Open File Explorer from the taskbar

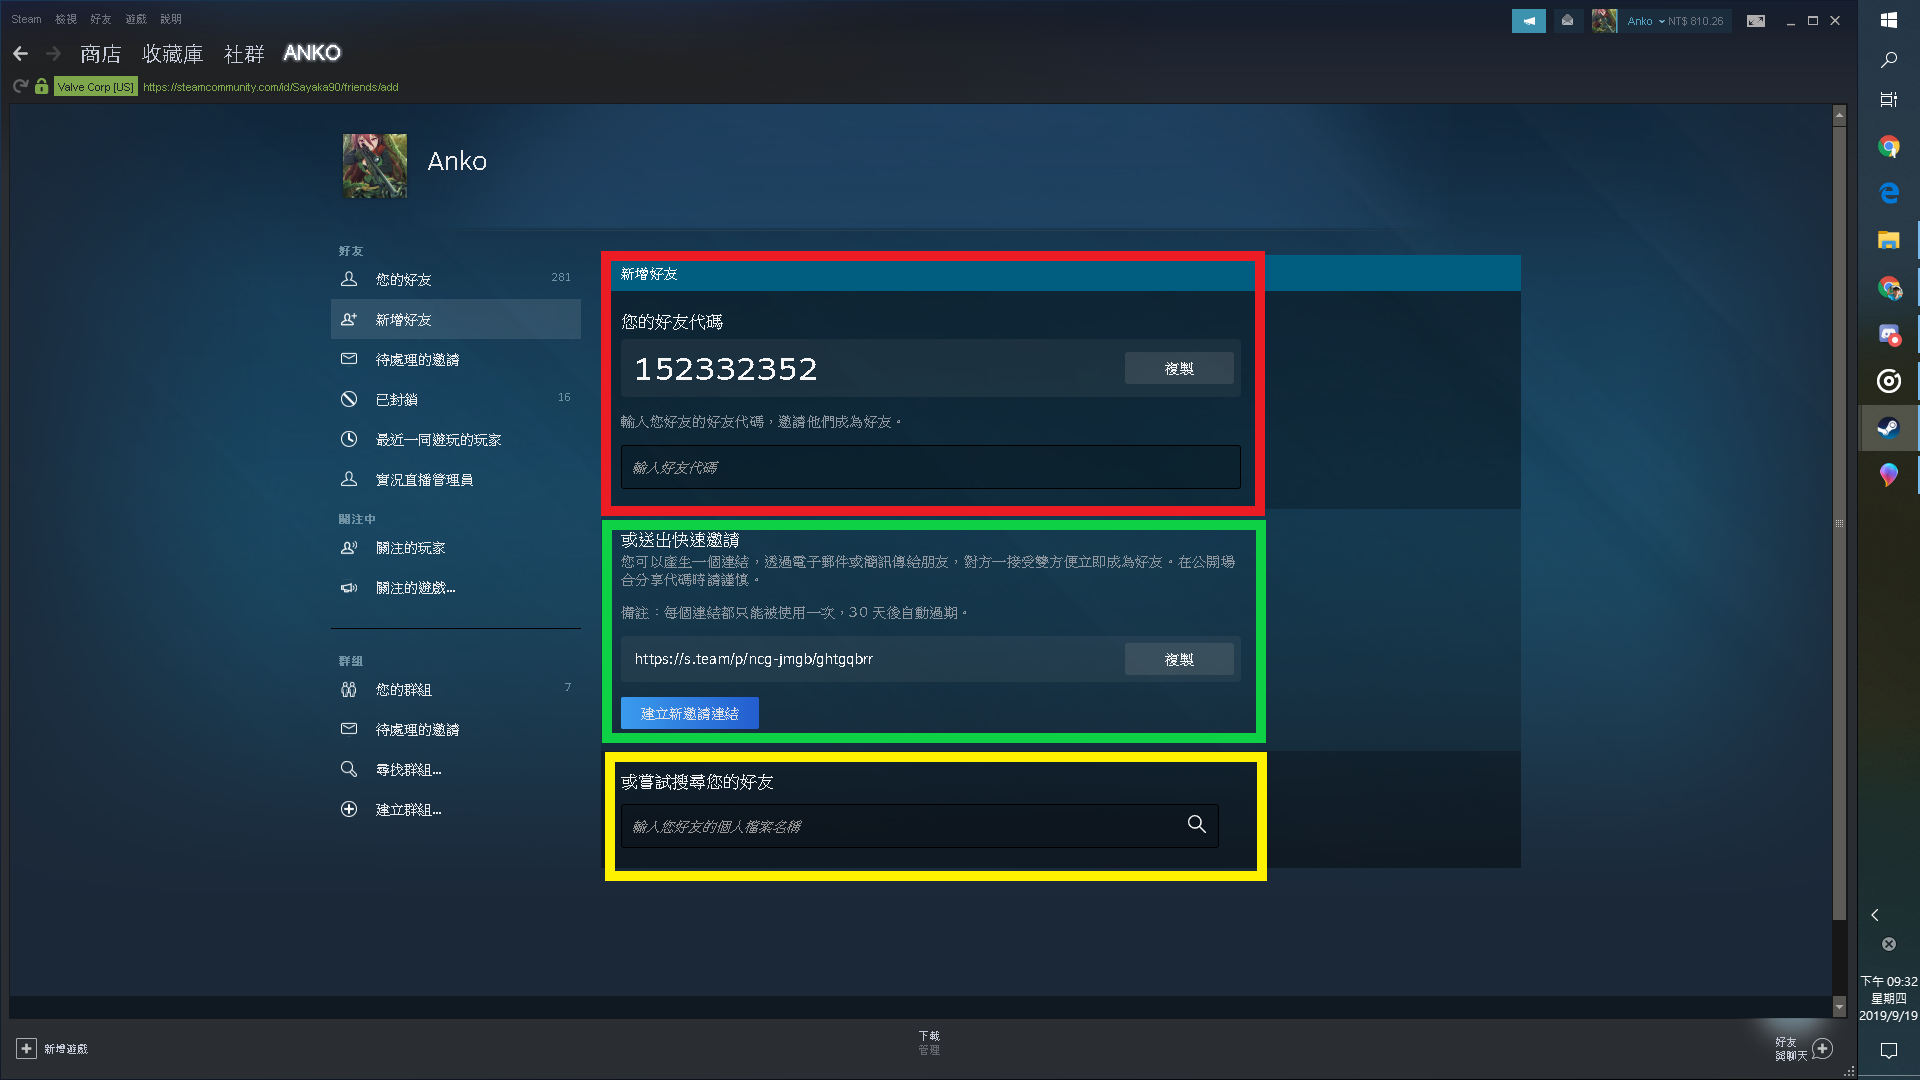coord(1888,240)
